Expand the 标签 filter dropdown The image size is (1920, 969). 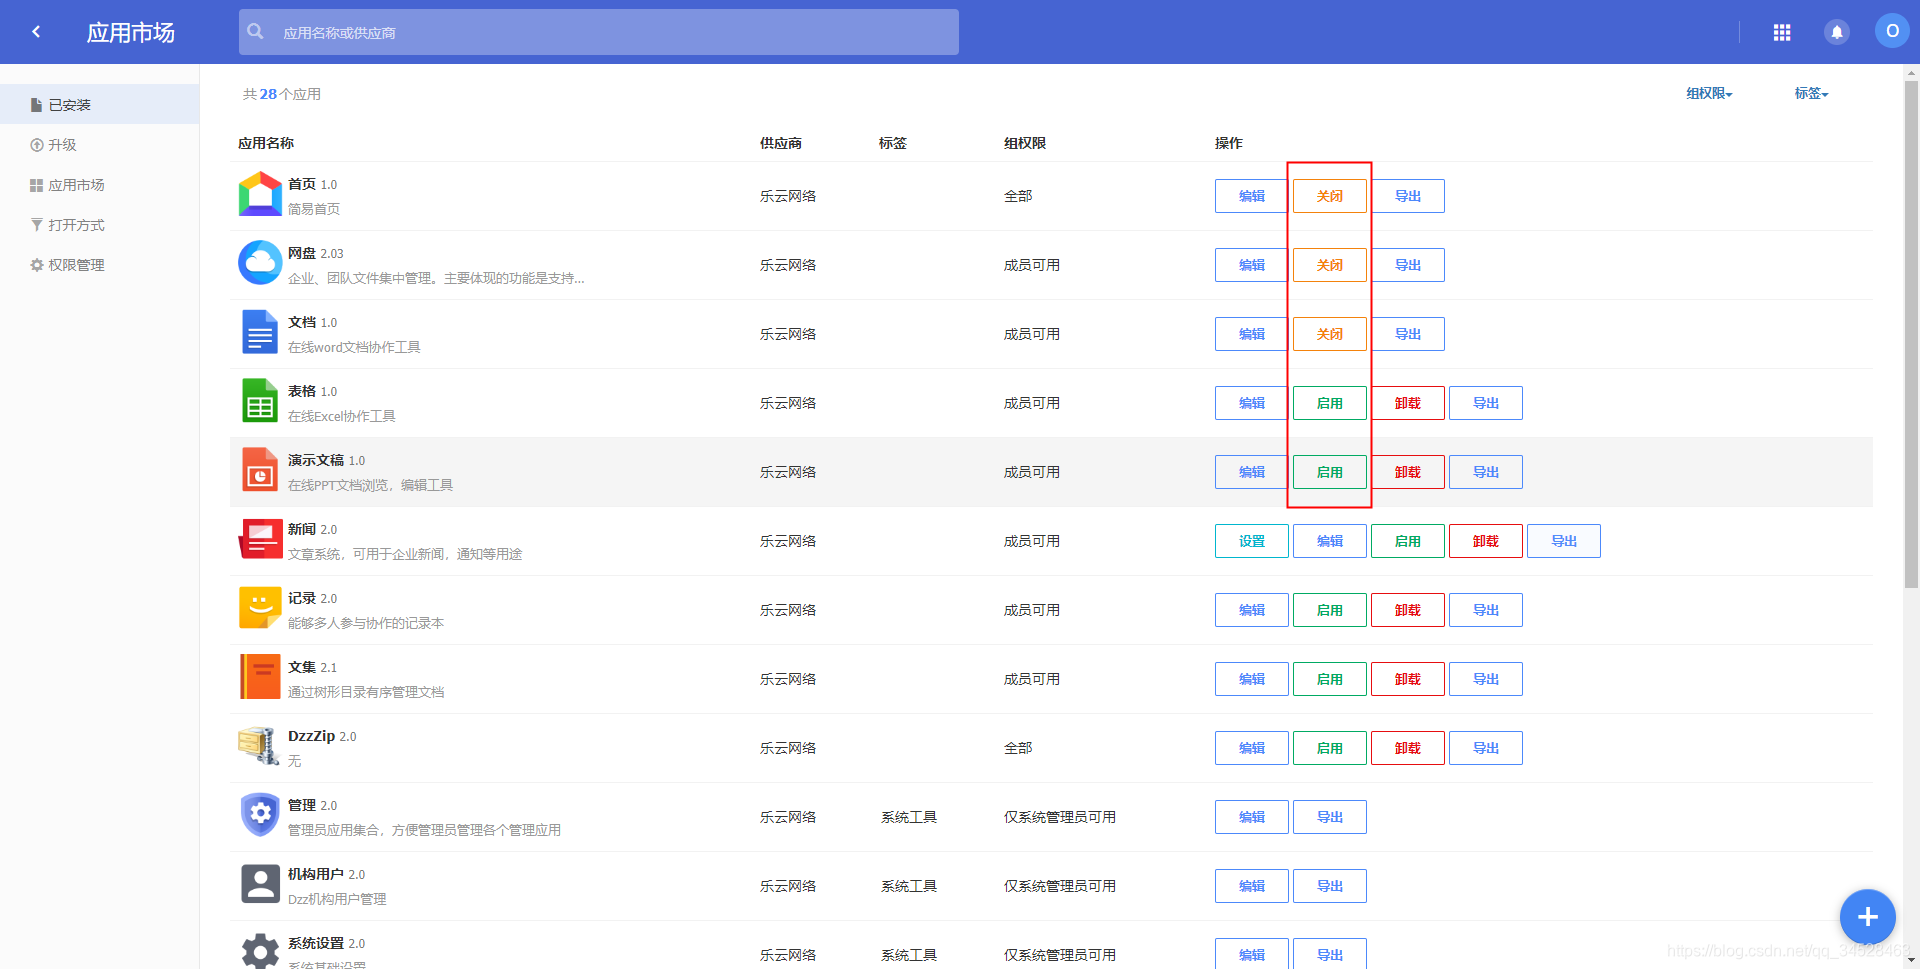point(1811,94)
